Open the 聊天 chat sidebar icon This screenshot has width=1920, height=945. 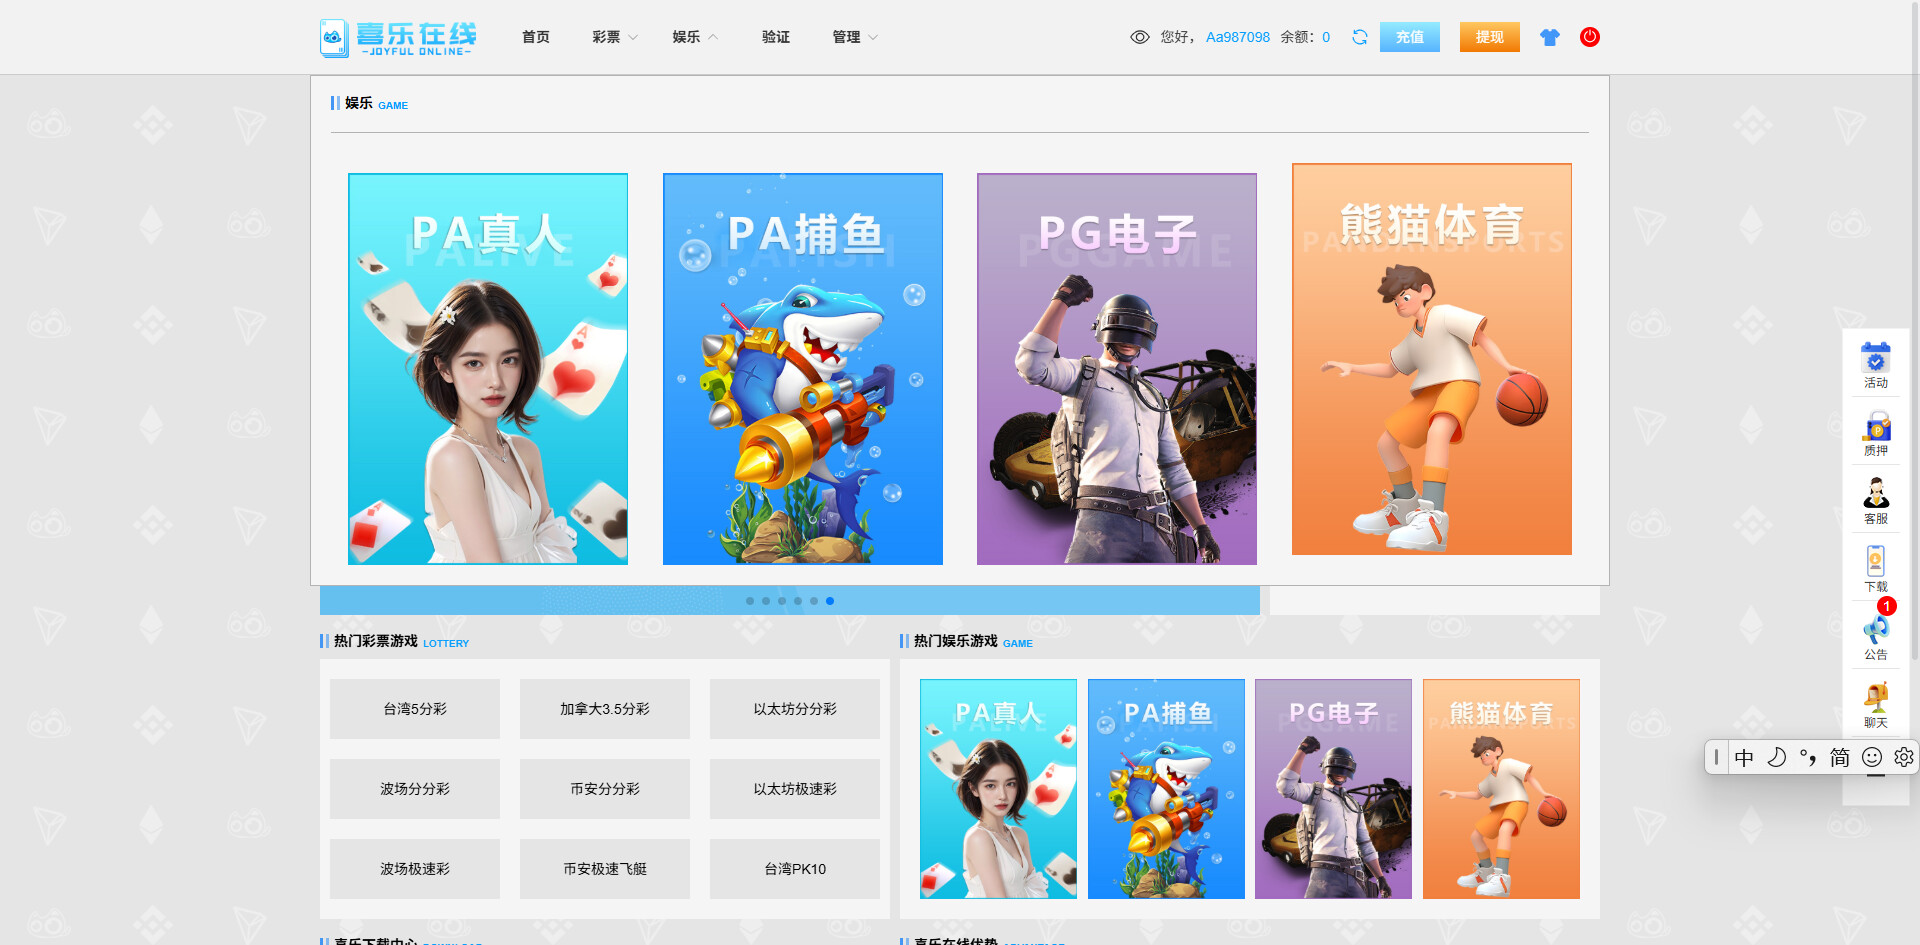tap(1875, 704)
